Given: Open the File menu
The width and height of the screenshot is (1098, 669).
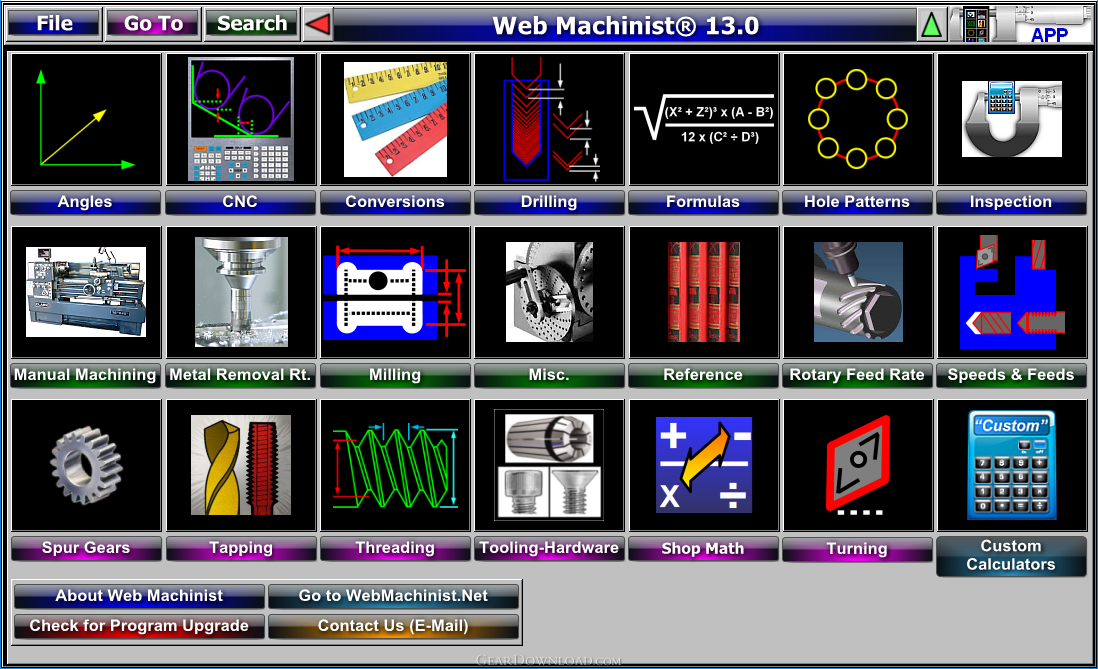Looking at the screenshot, I should [x=55, y=24].
